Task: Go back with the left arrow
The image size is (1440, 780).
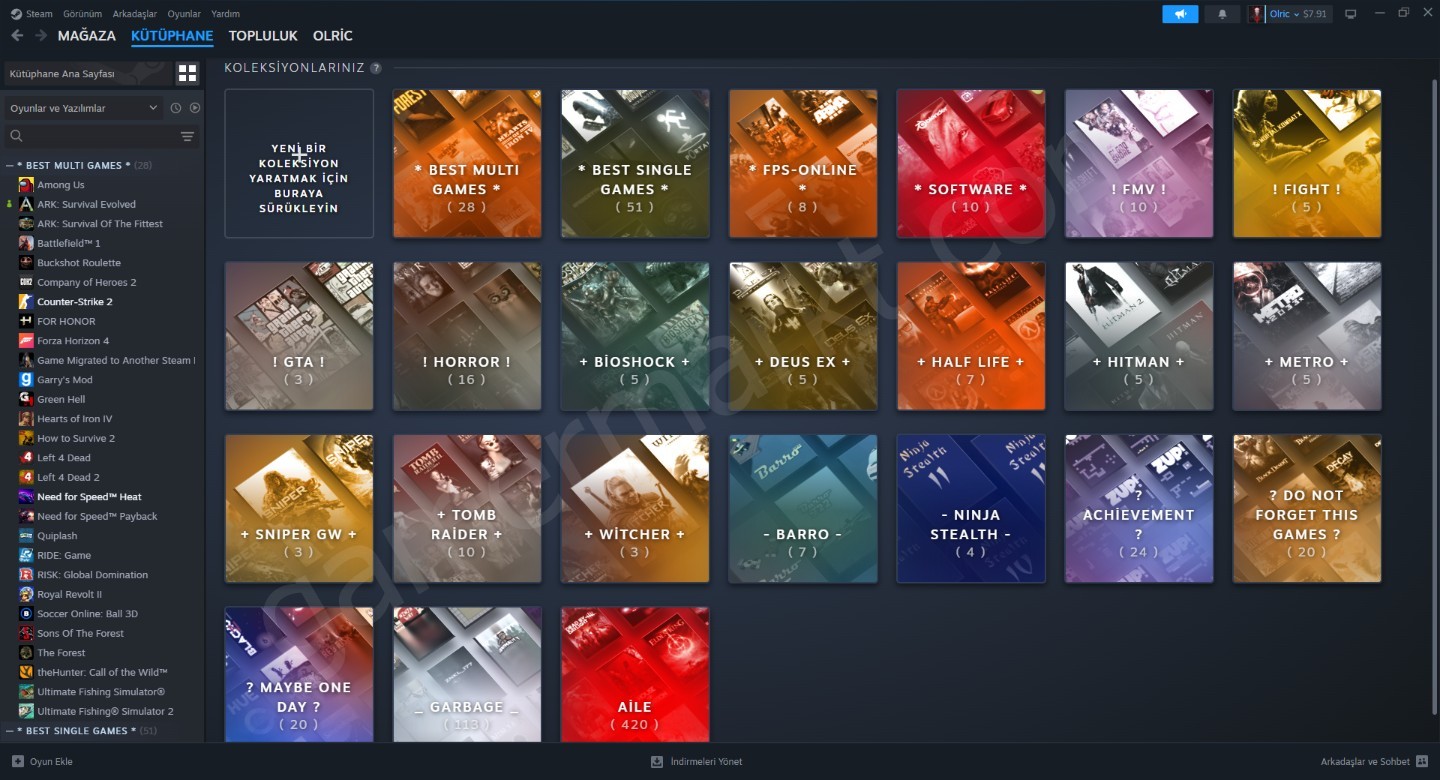Action: click(17, 35)
